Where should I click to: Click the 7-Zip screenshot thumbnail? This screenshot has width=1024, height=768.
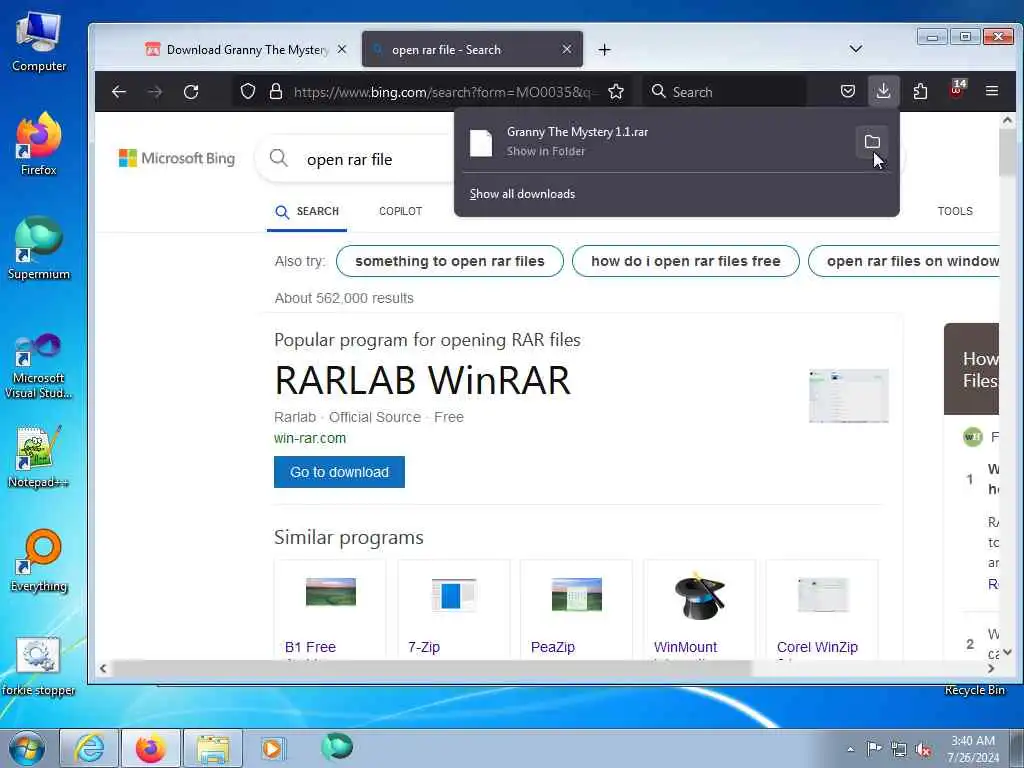pos(453,594)
